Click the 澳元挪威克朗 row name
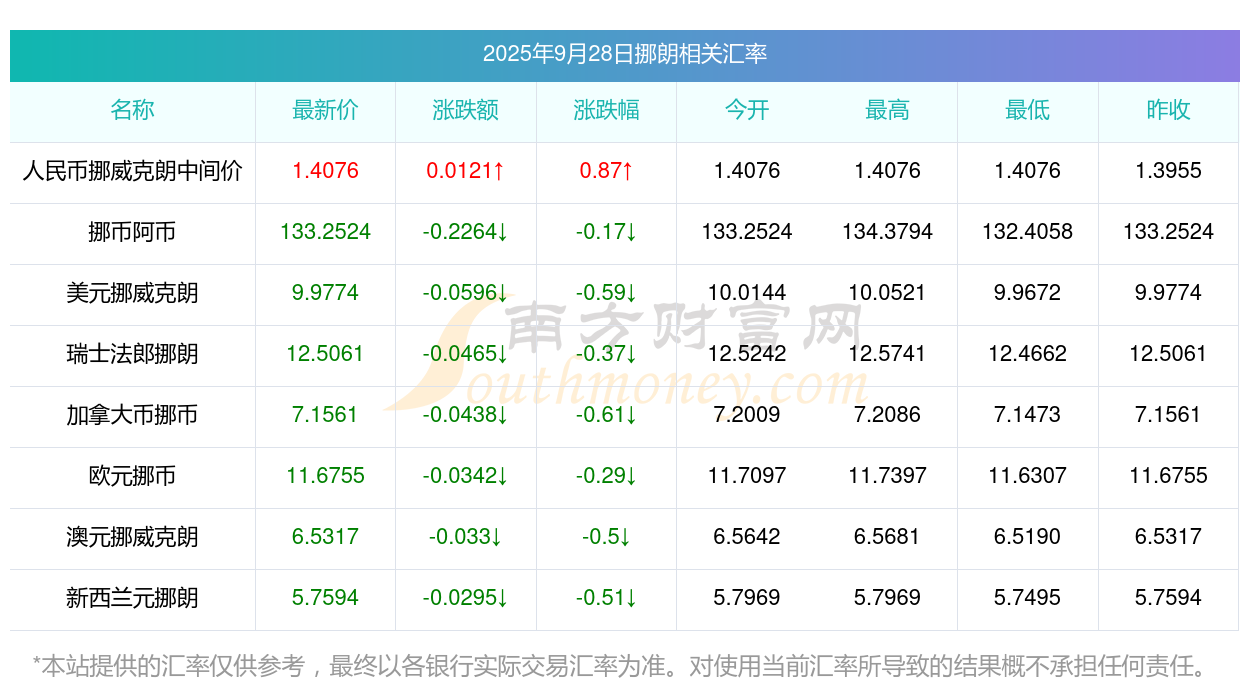Viewport: 1250px width, 697px height. 133,537
